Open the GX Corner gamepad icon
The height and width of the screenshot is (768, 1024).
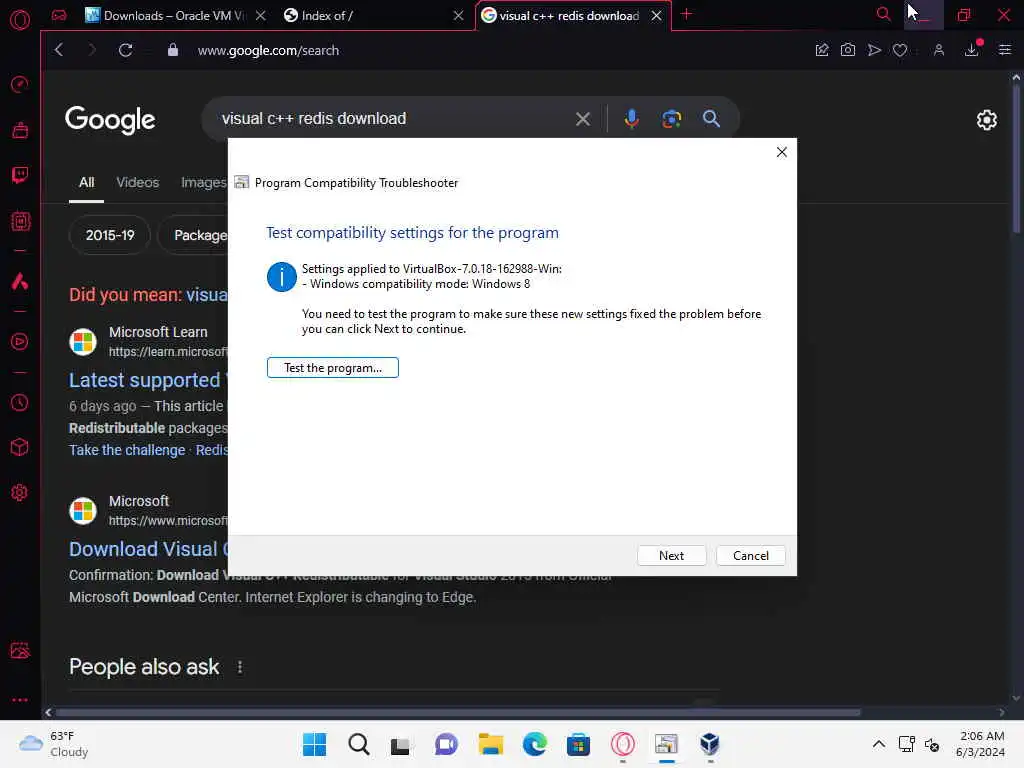pos(59,15)
